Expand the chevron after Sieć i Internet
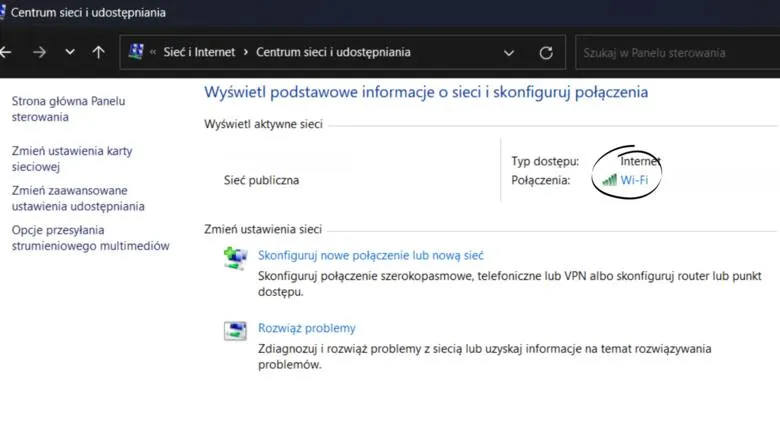Viewport: 780px width, 439px height. (x=246, y=52)
